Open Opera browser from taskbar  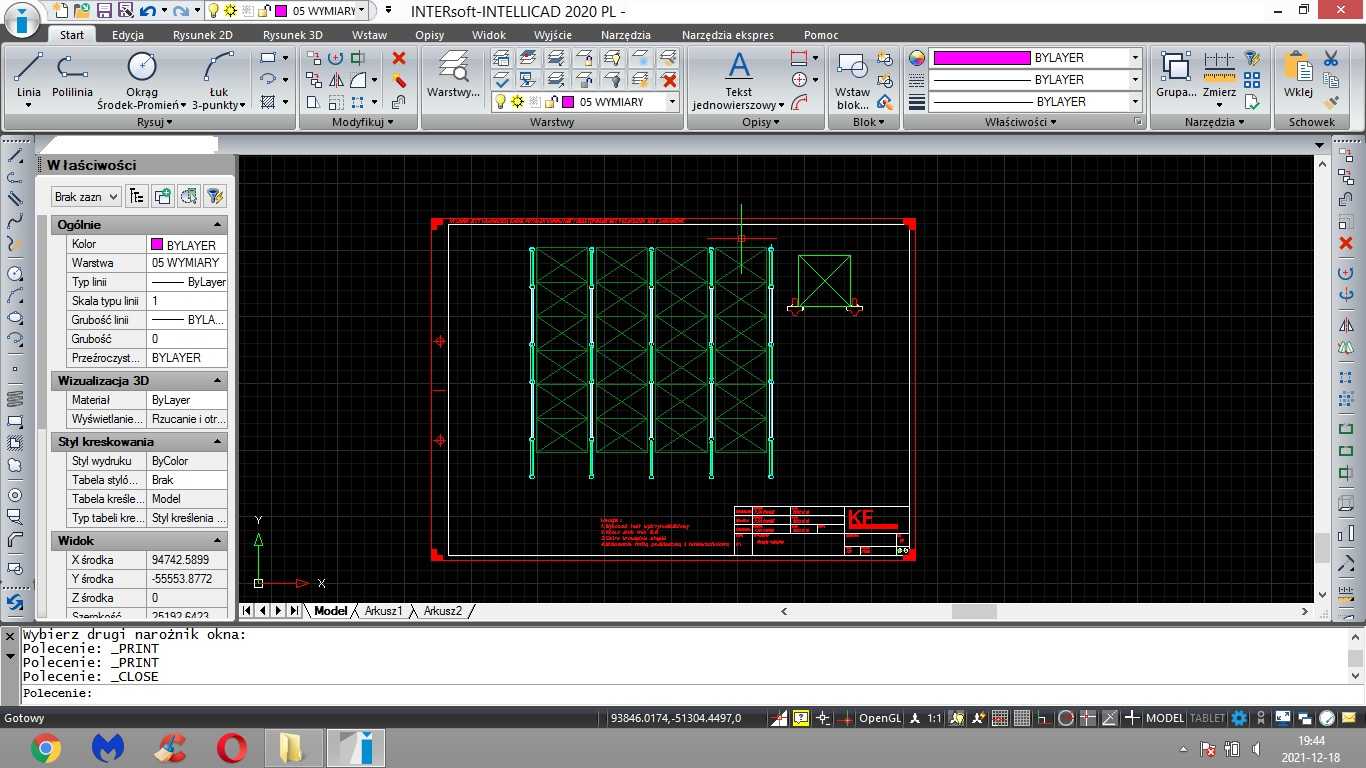(x=231, y=747)
